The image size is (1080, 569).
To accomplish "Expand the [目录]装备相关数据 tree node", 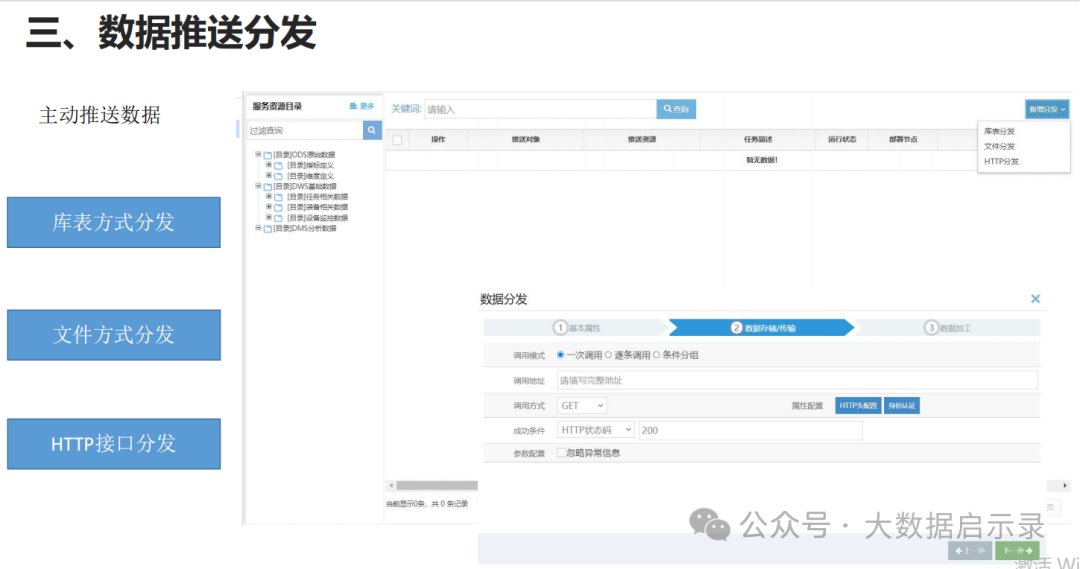I will tap(269, 207).
